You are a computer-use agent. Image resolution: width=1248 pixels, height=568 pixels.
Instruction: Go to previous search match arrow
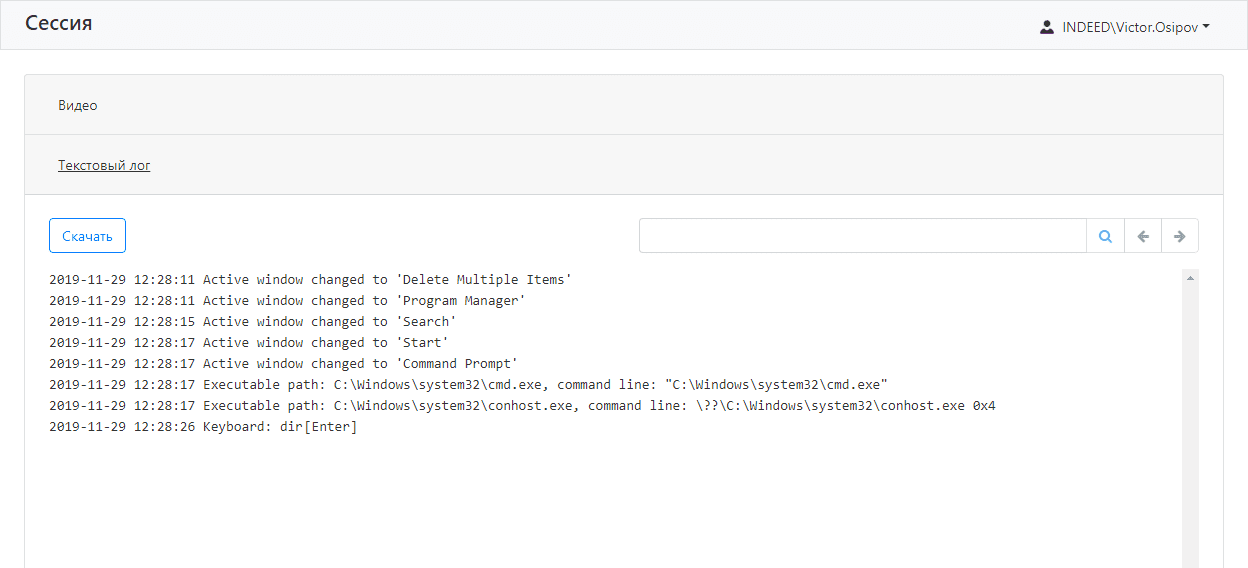(1143, 236)
